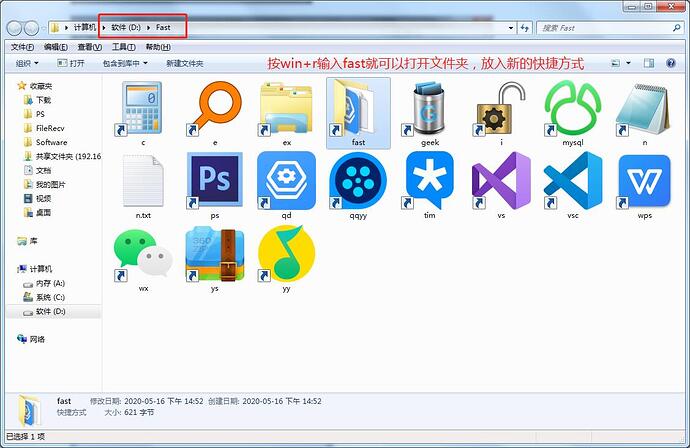Select the tim shortcut icon
Viewport: 690px width, 448px height.
pos(430,185)
